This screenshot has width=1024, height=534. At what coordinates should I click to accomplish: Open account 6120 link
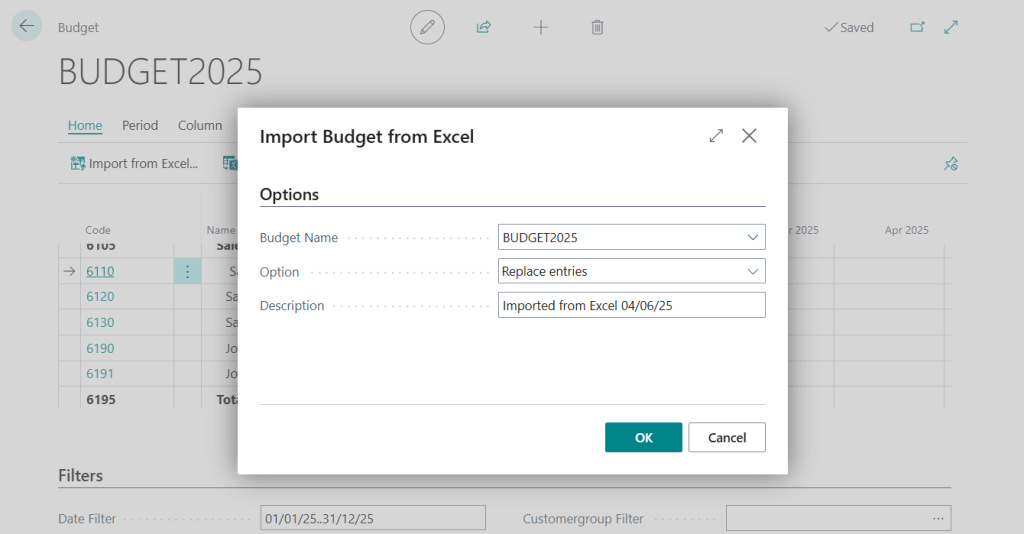(100, 296)
